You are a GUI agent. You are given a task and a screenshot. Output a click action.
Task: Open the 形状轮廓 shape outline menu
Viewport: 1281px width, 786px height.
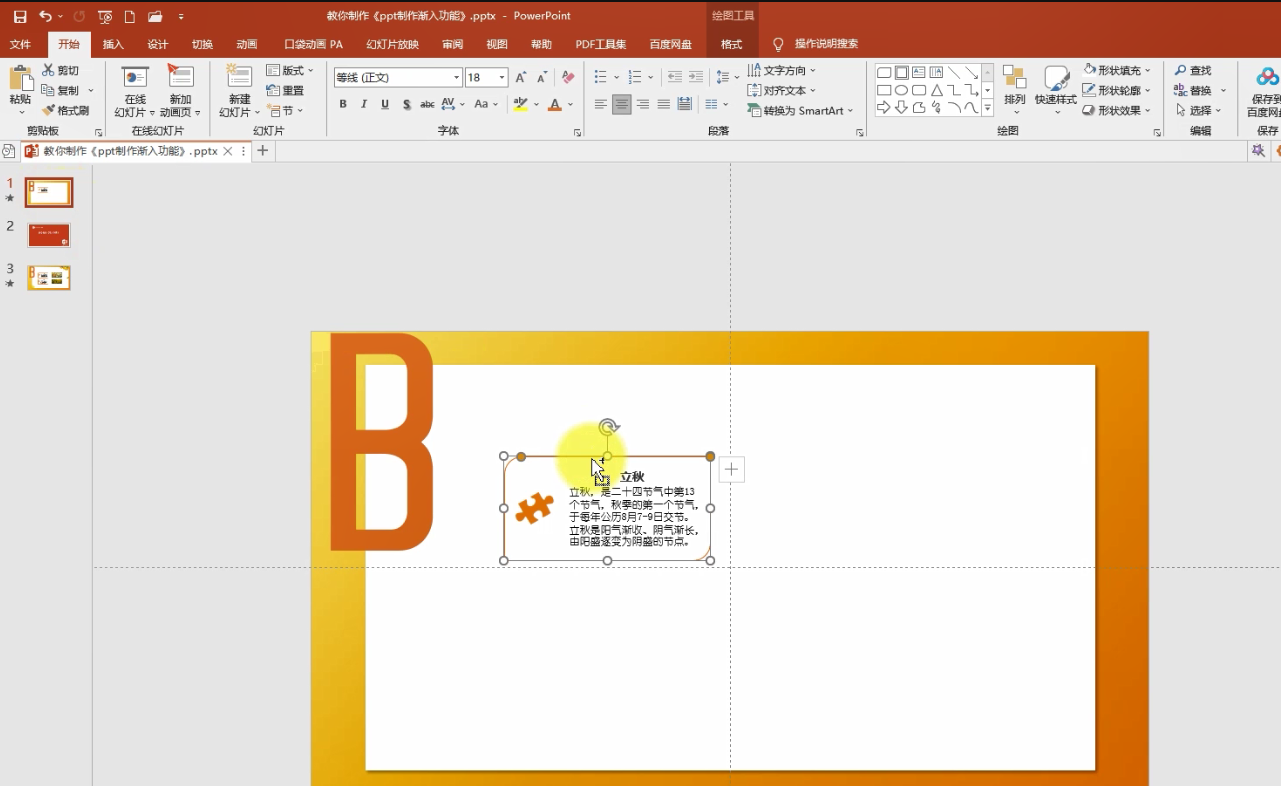(1117, 91)
